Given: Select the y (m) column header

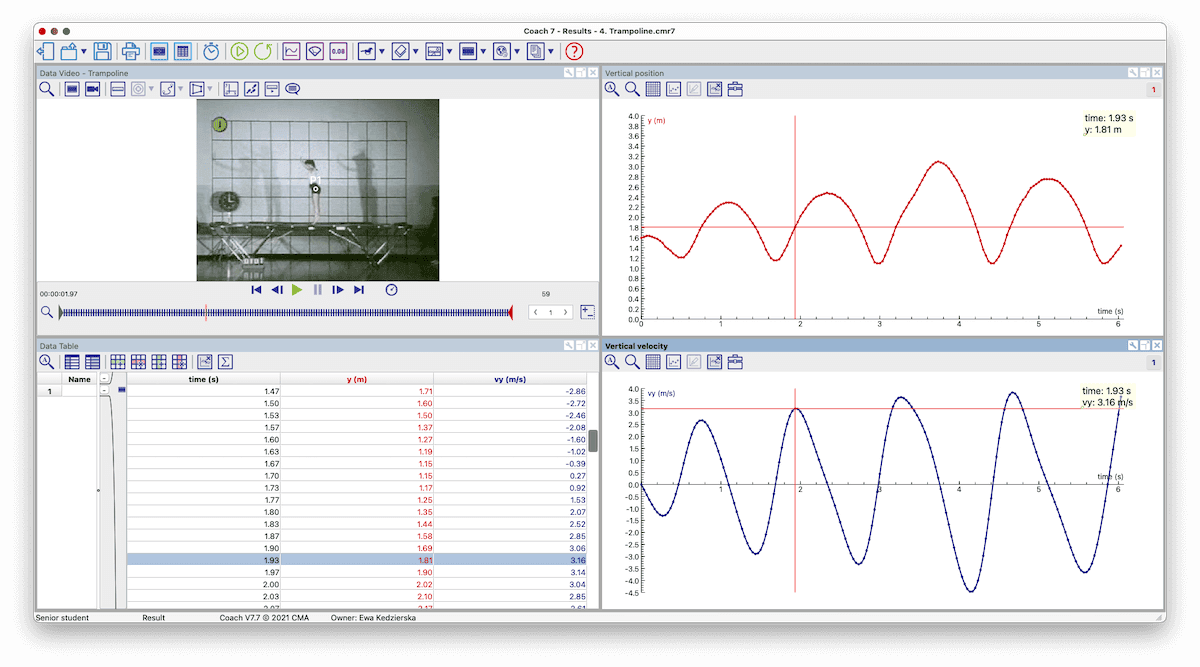Looking at the screenshot, I should pos(357,379).
